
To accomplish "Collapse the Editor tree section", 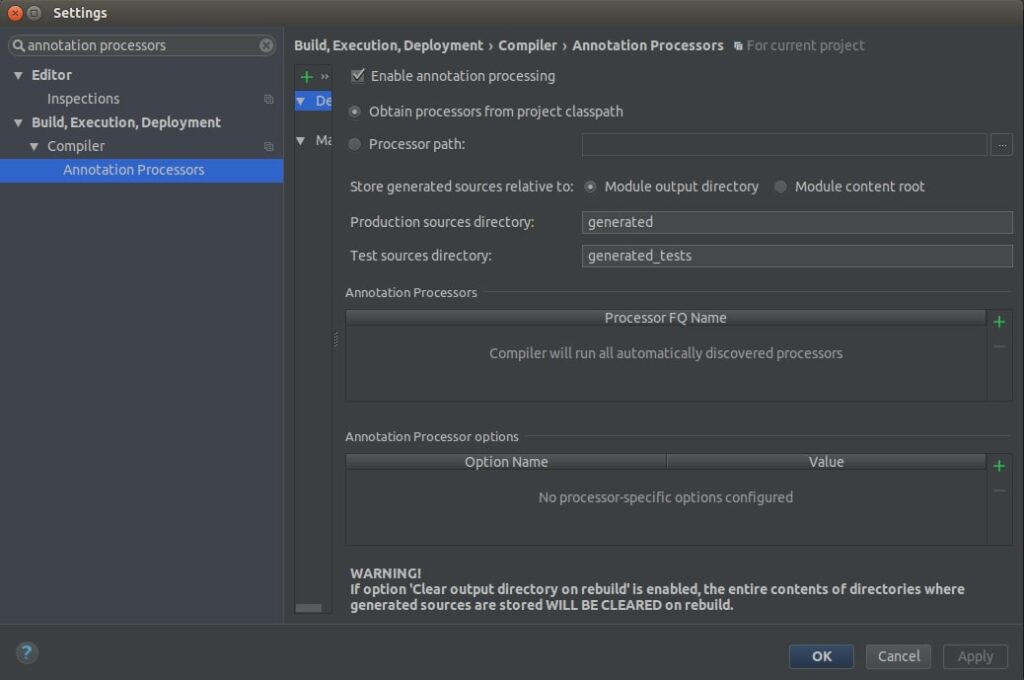I will (x=16, y=74).
